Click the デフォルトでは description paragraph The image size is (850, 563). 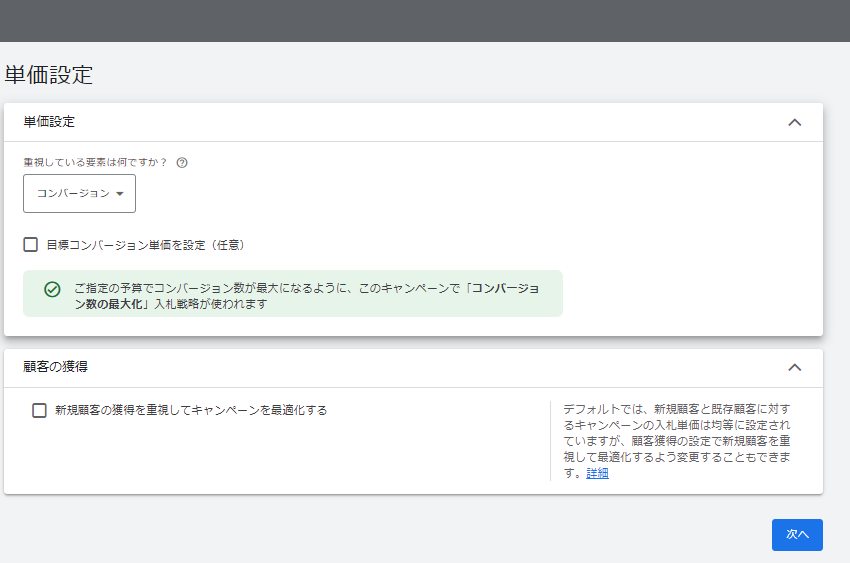click(677, 441)
